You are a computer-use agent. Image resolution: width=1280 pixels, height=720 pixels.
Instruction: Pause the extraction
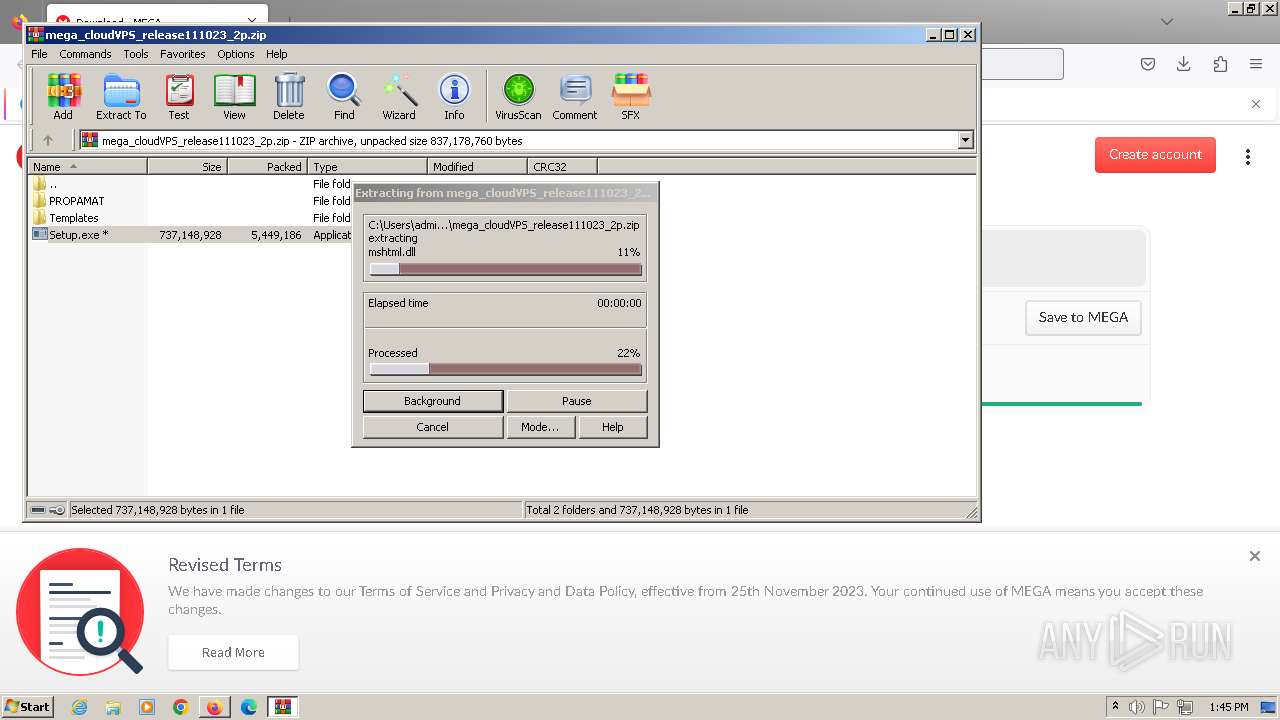pos(577,401)
